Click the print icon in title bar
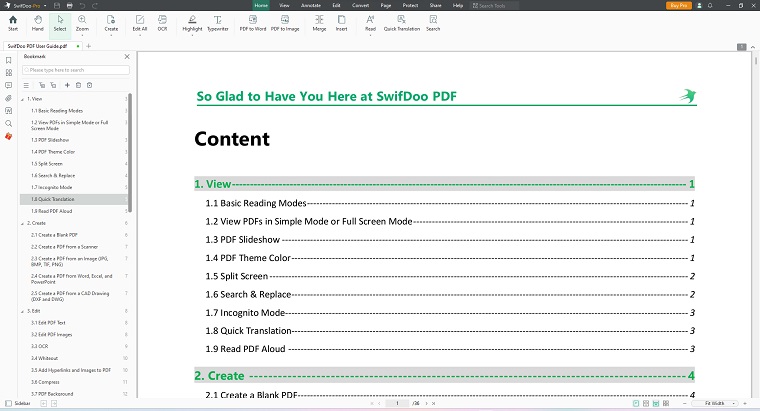The image size is (760, 411). pyautogui.click(x=70, y=5)
